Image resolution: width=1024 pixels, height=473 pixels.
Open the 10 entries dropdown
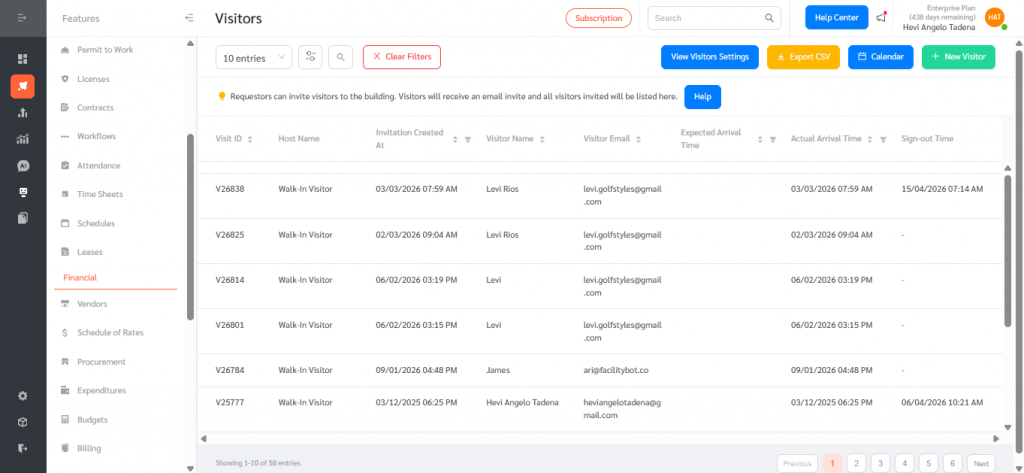(254, 57)
